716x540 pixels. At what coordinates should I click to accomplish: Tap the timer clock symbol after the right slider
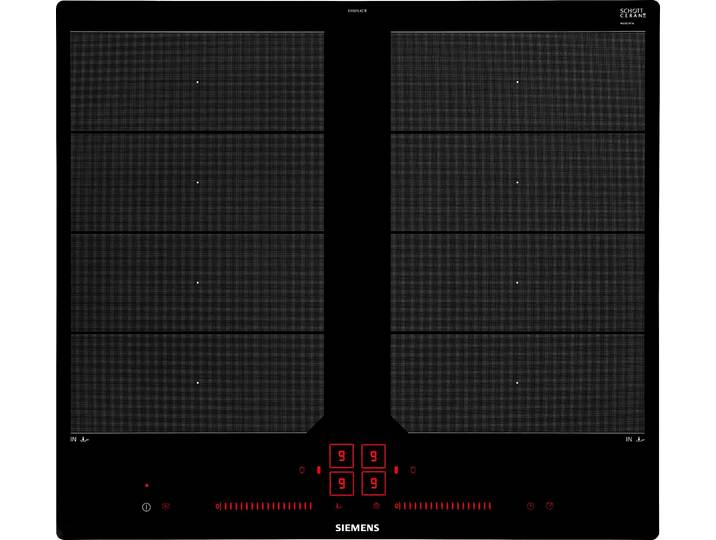[530, 506]
